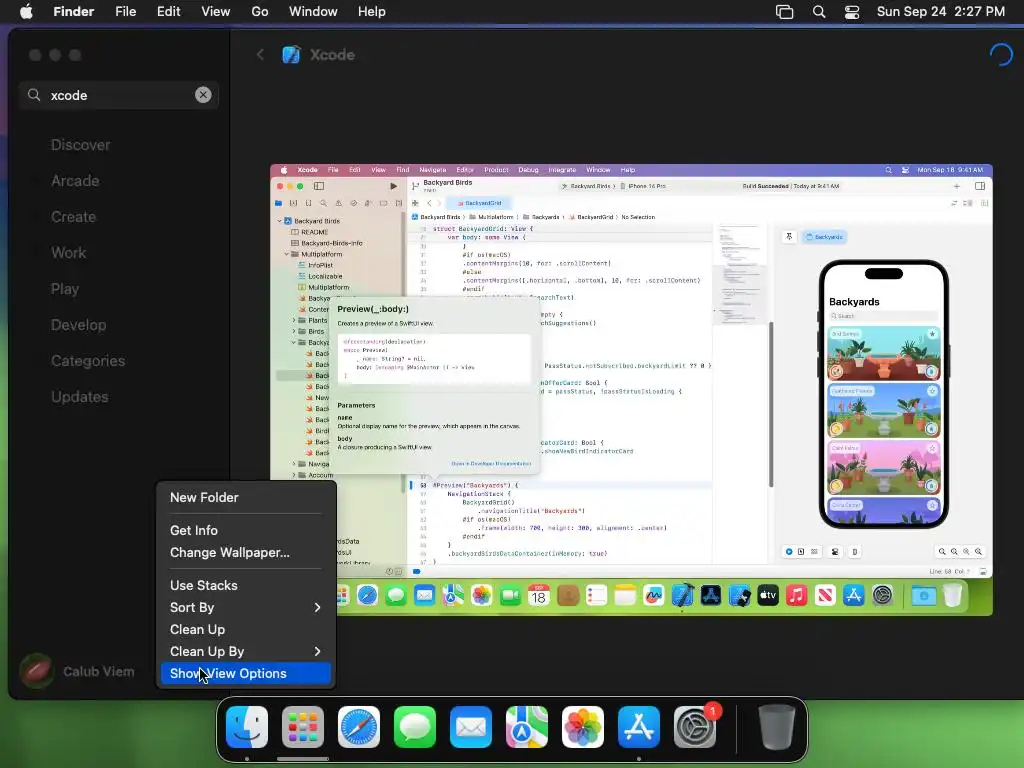Open the Apple menu
1024x768 pixels.
(26, 12)
